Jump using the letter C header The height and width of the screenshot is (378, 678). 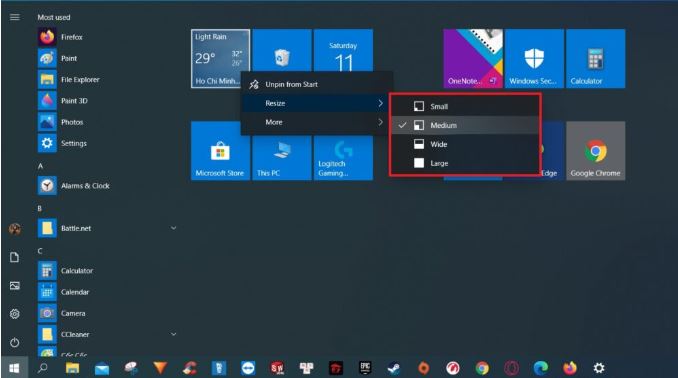point(40,251)
